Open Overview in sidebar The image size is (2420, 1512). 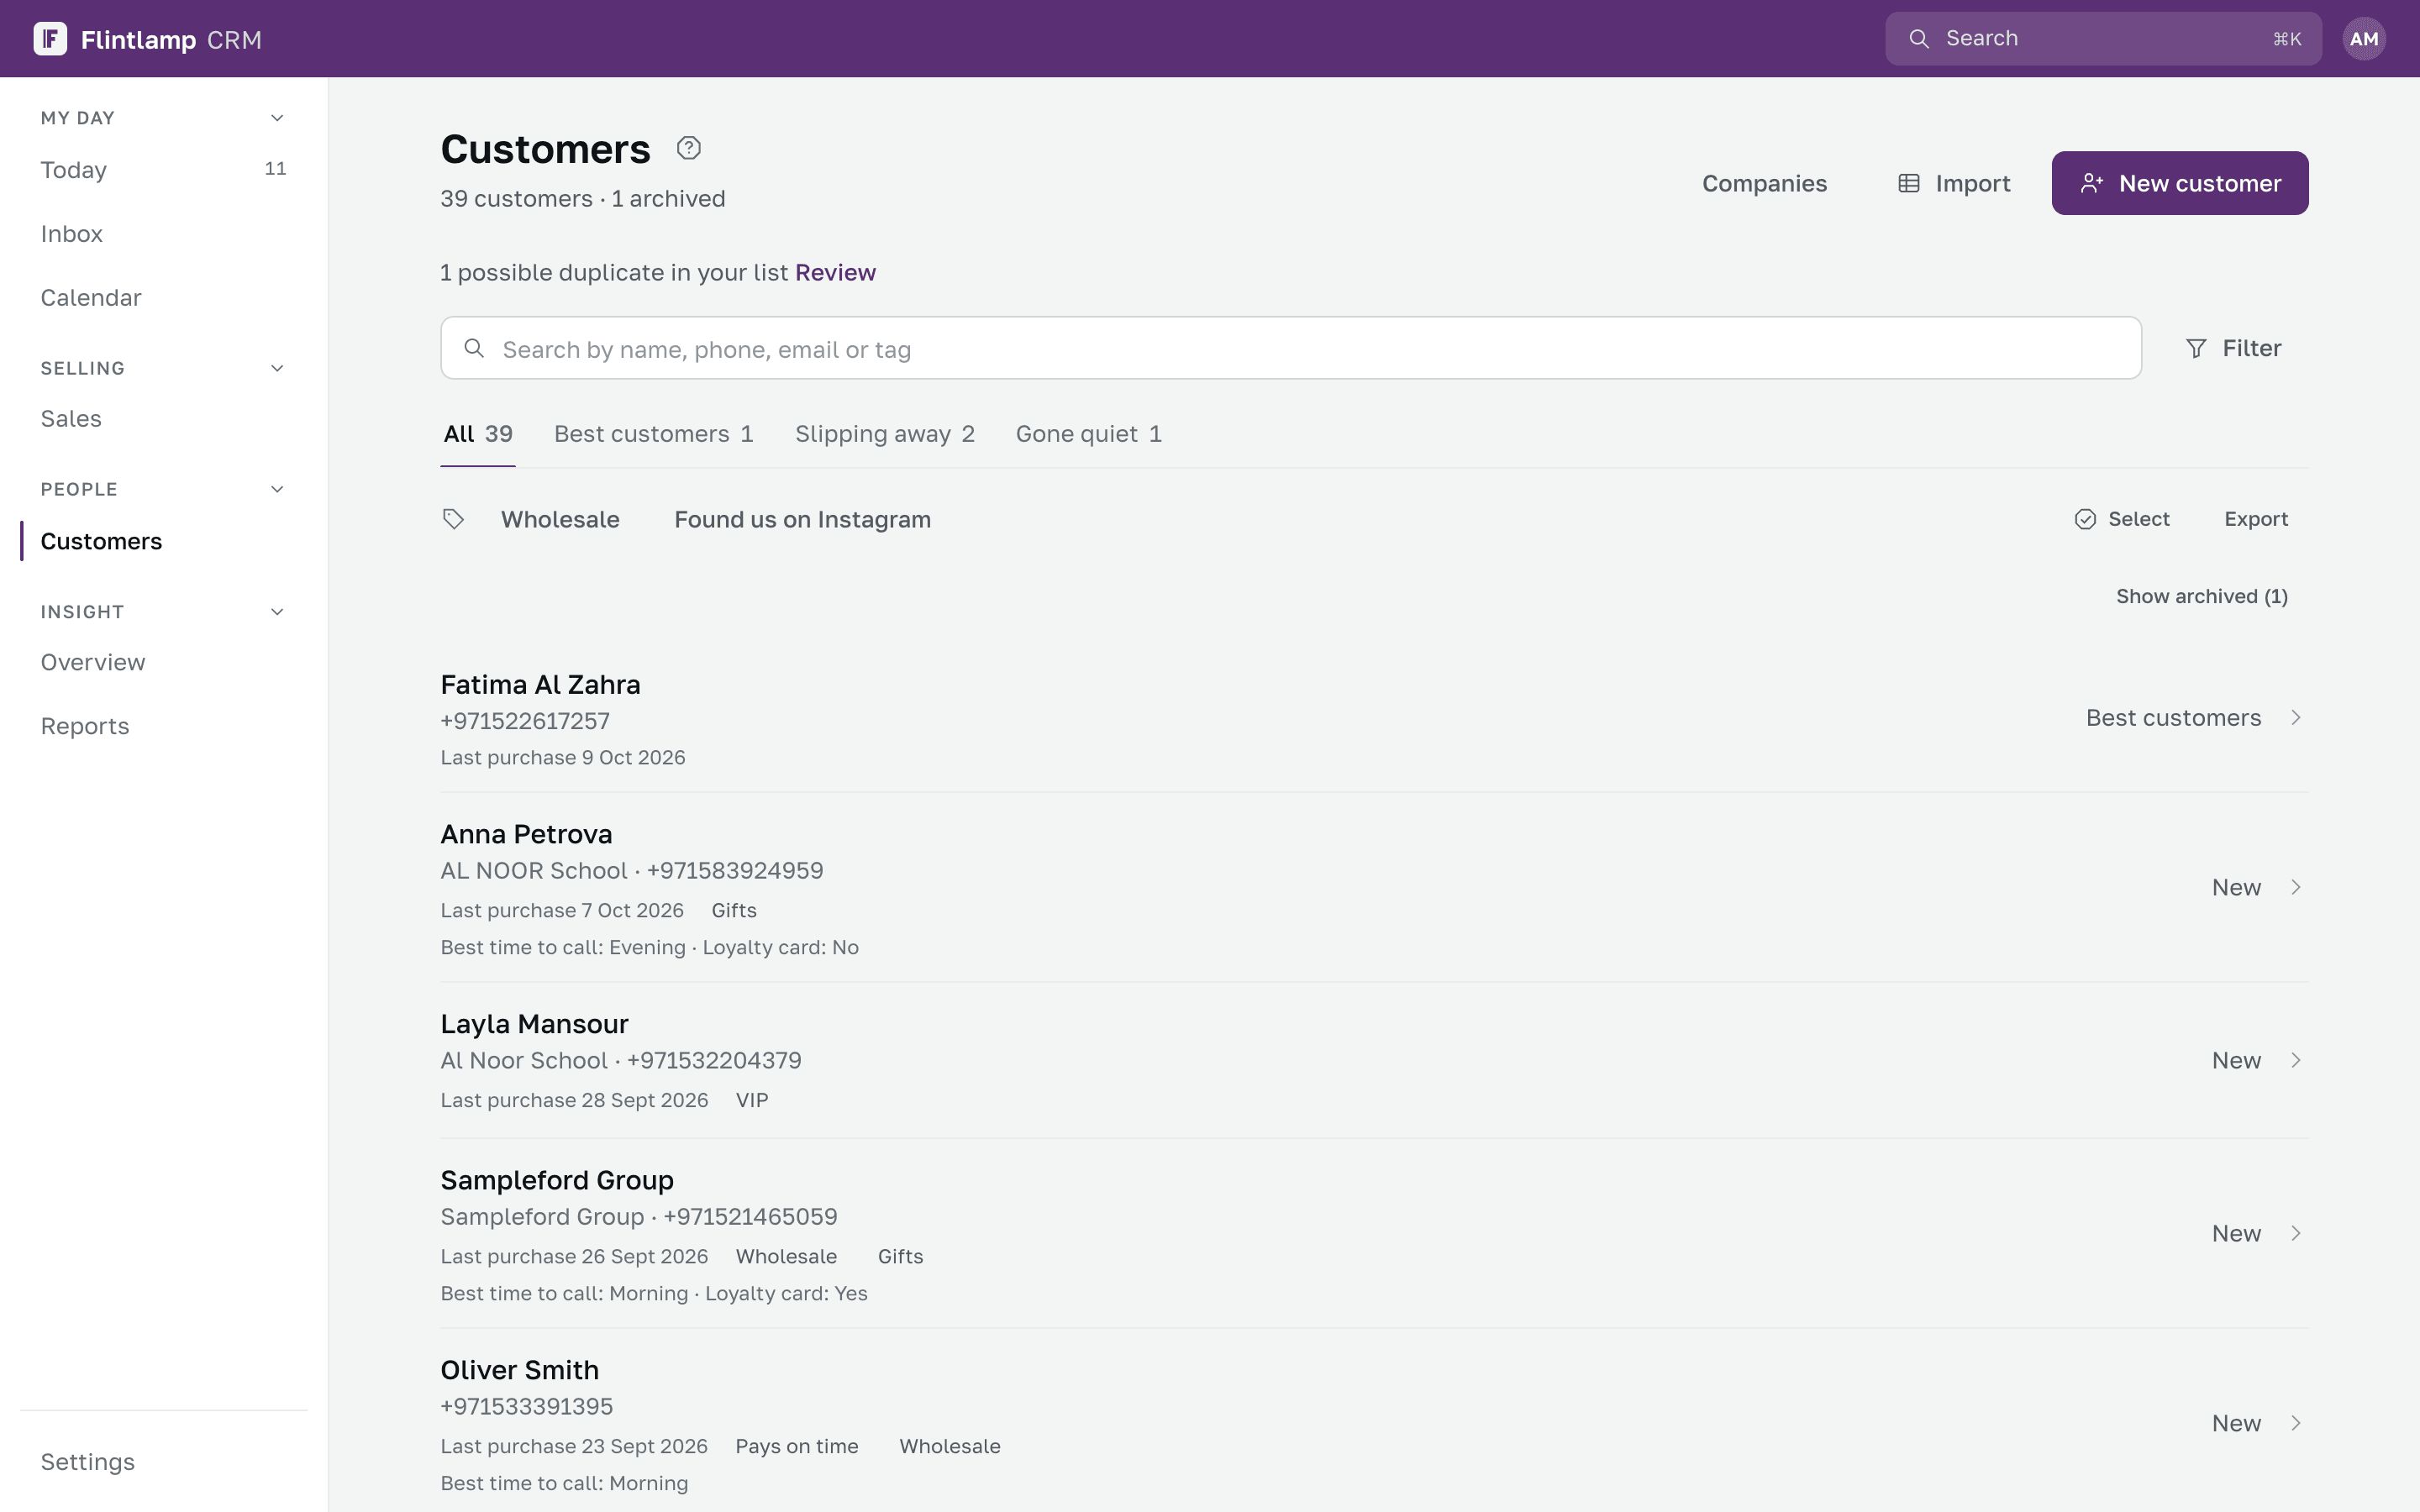(x=164, y=662)
